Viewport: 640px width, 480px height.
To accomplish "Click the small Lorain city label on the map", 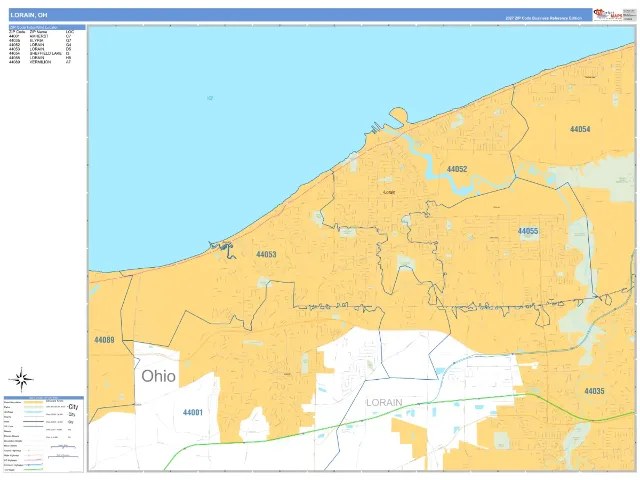I will (x=389, y=192).
